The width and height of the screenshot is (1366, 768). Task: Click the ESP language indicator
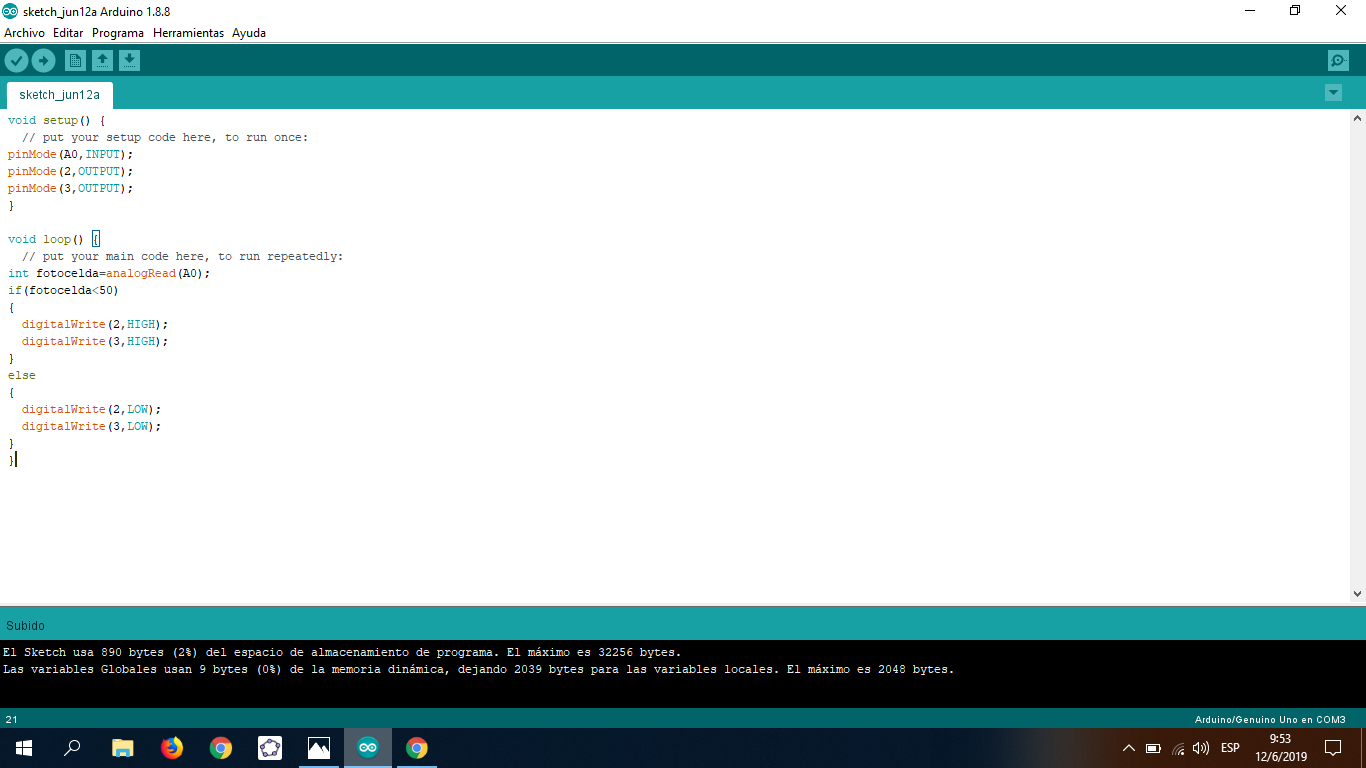click(x=1230, y=748)
